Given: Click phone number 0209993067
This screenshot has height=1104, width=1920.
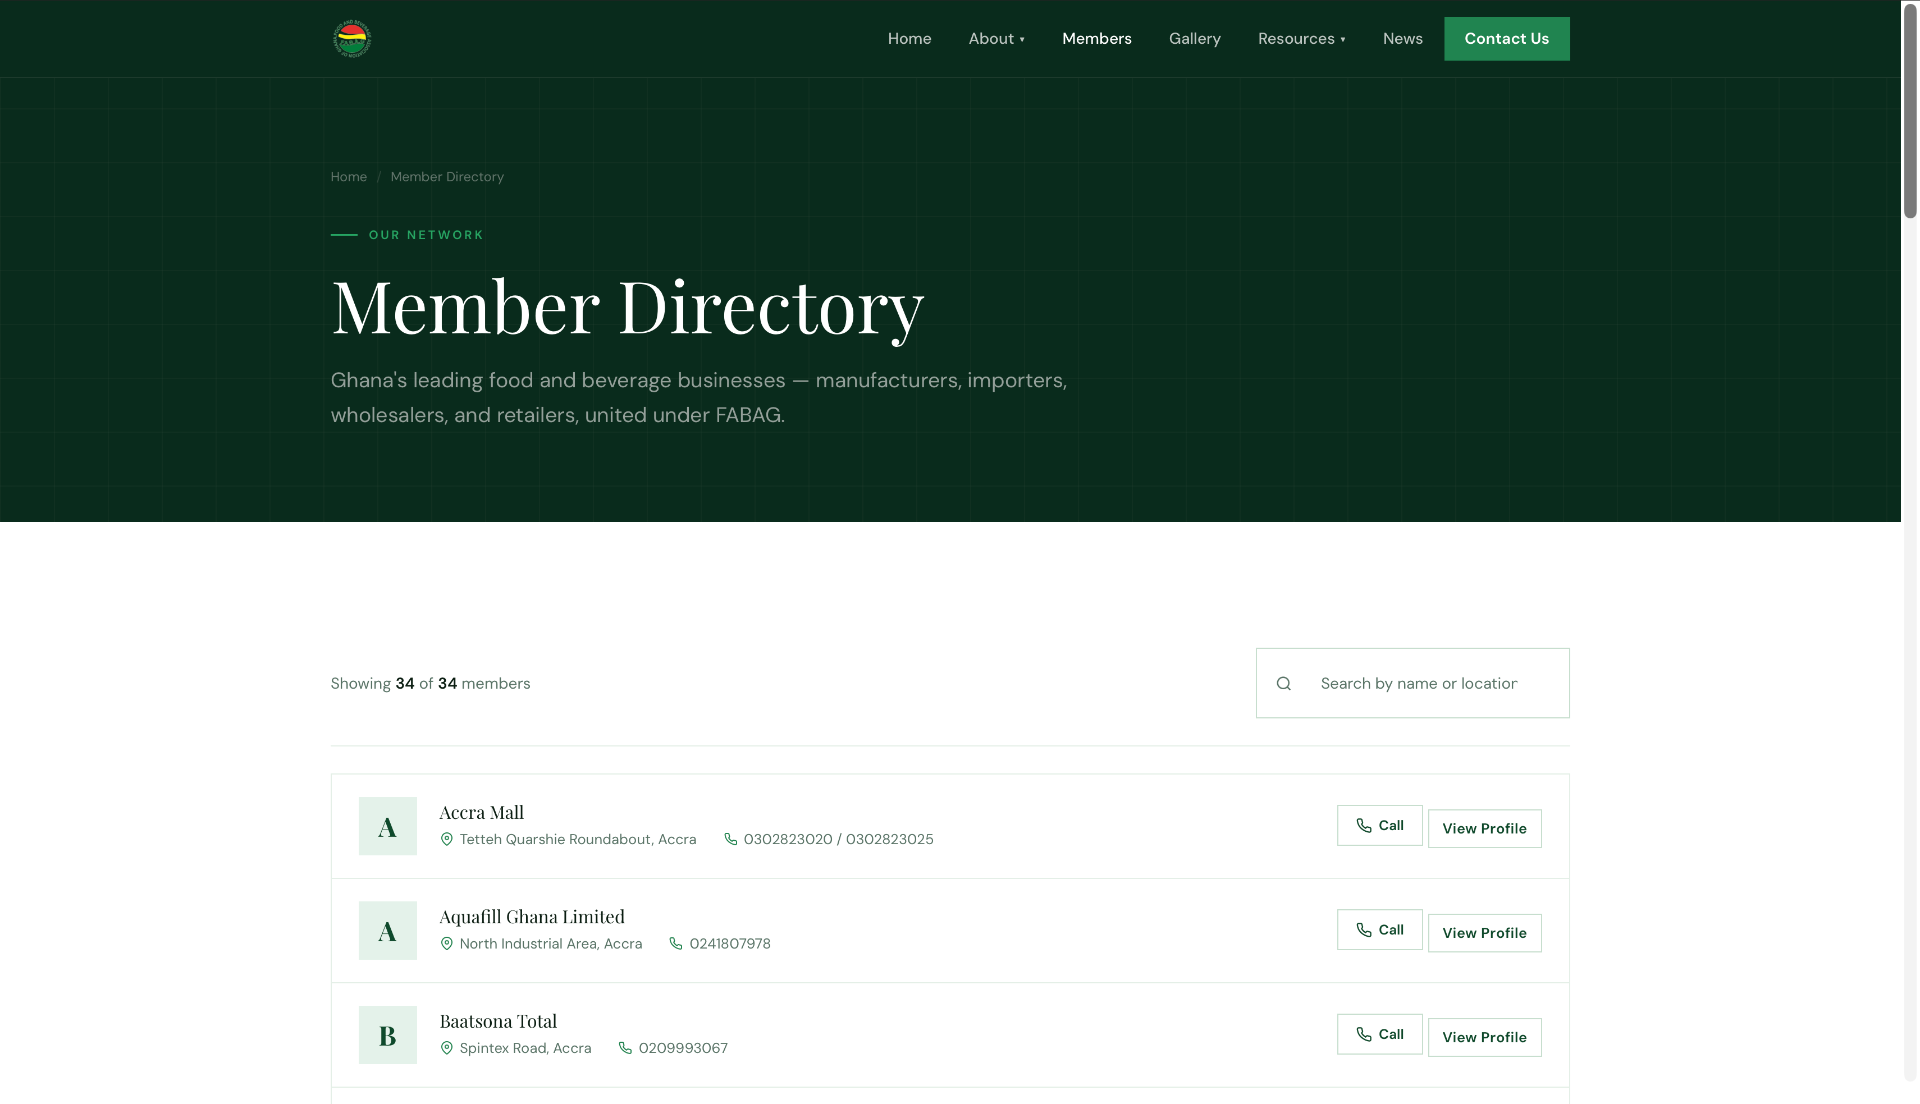Looking at the screenshot, I should tap(683, 1049).
